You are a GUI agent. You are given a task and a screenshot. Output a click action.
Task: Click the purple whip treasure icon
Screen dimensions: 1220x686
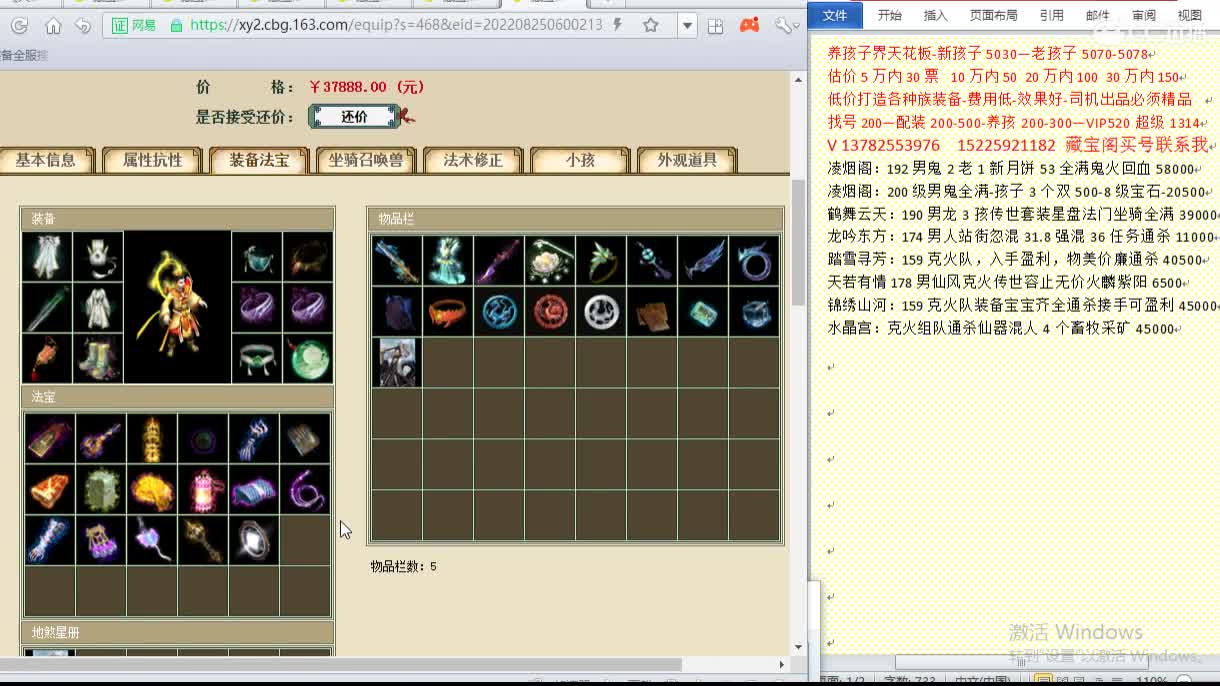click(x=305, y=489)
